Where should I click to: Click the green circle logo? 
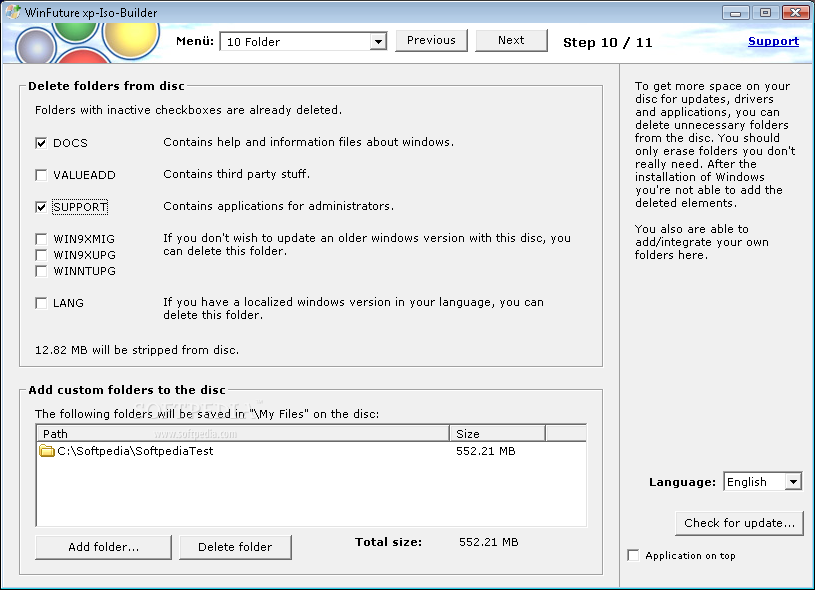click(x=76, y=32)
